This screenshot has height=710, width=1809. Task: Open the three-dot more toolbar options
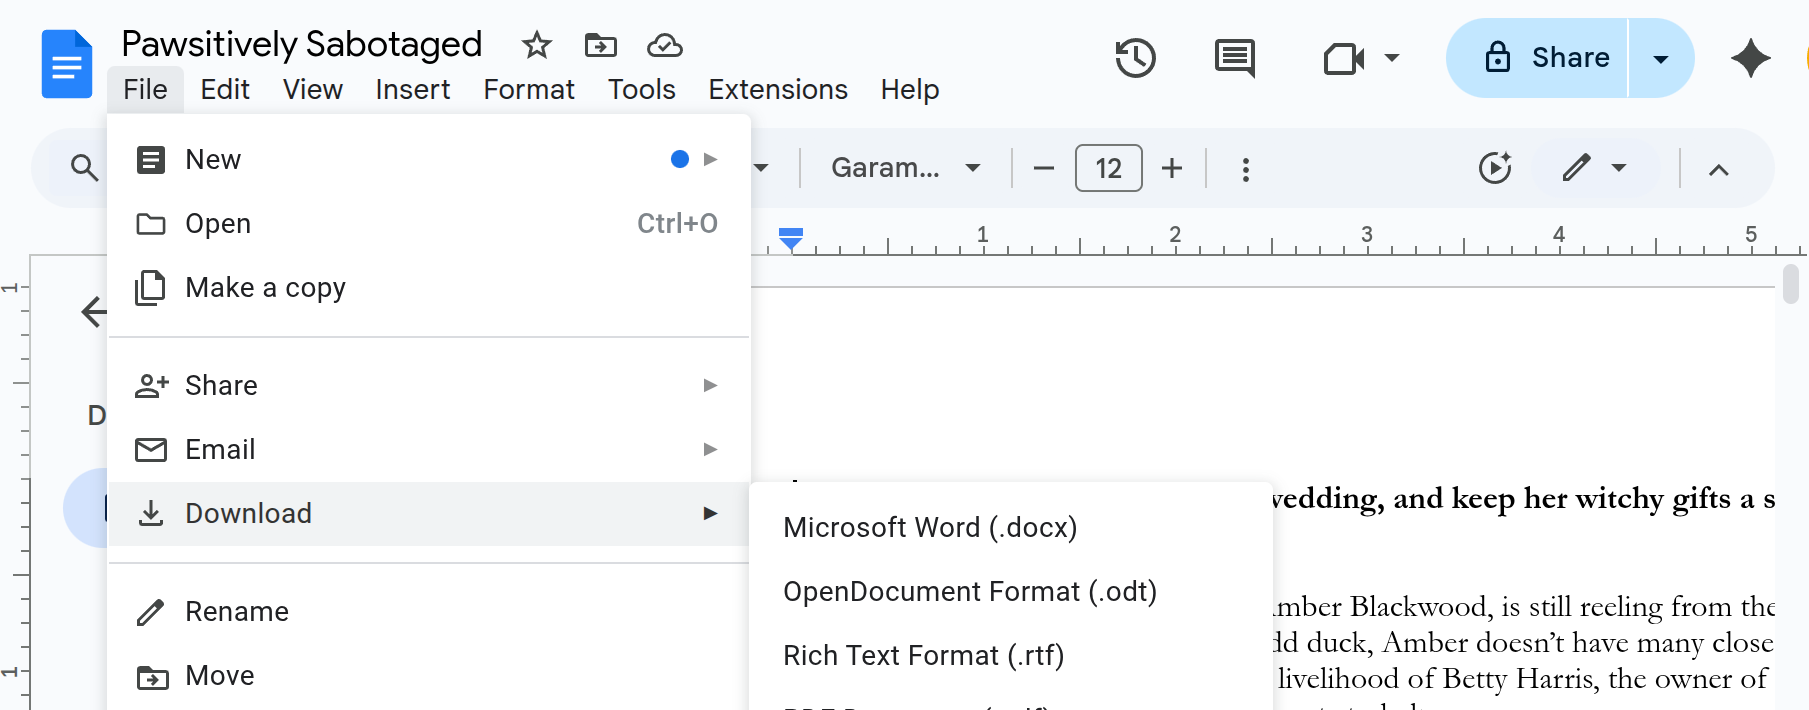pyautogui.click(x=1245, y=169)
